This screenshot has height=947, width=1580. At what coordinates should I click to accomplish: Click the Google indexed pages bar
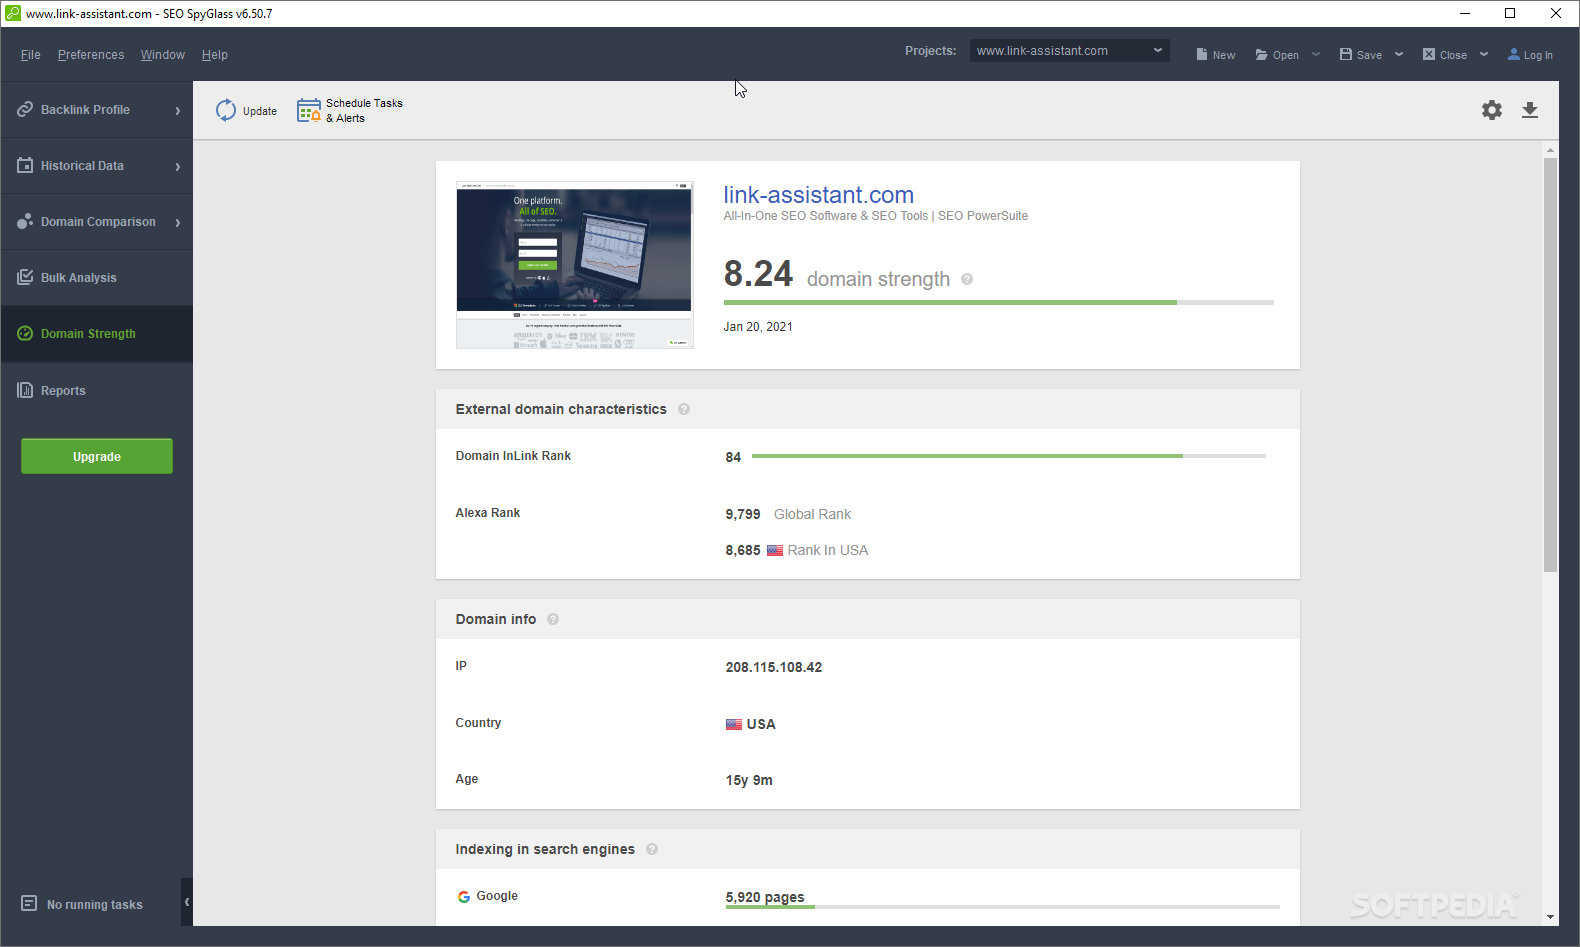coord(1003,907)
